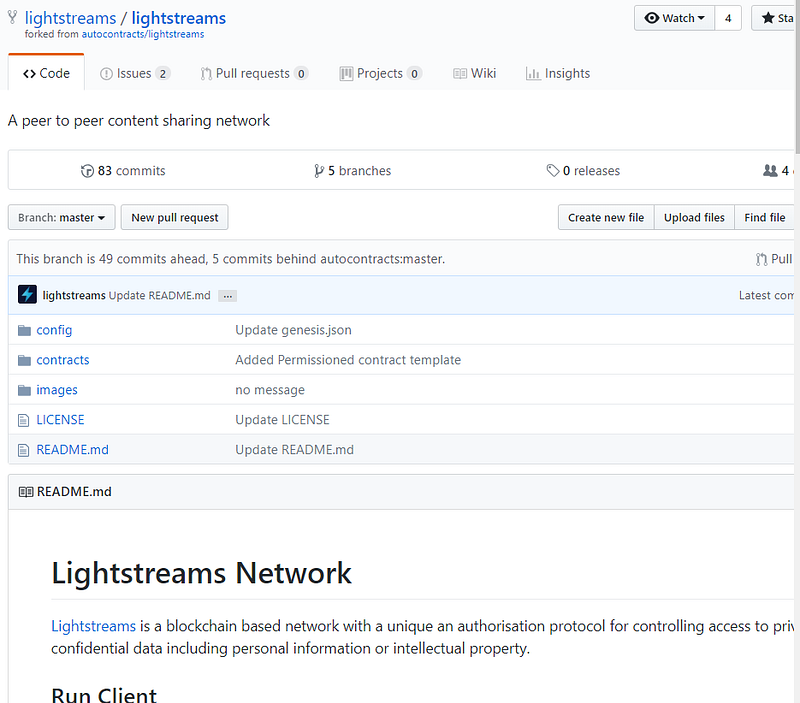Image resolution: width=800 pixels, height=703 pixels.
Task: Open the lightstreams owner link
Action: click(70, 18)
